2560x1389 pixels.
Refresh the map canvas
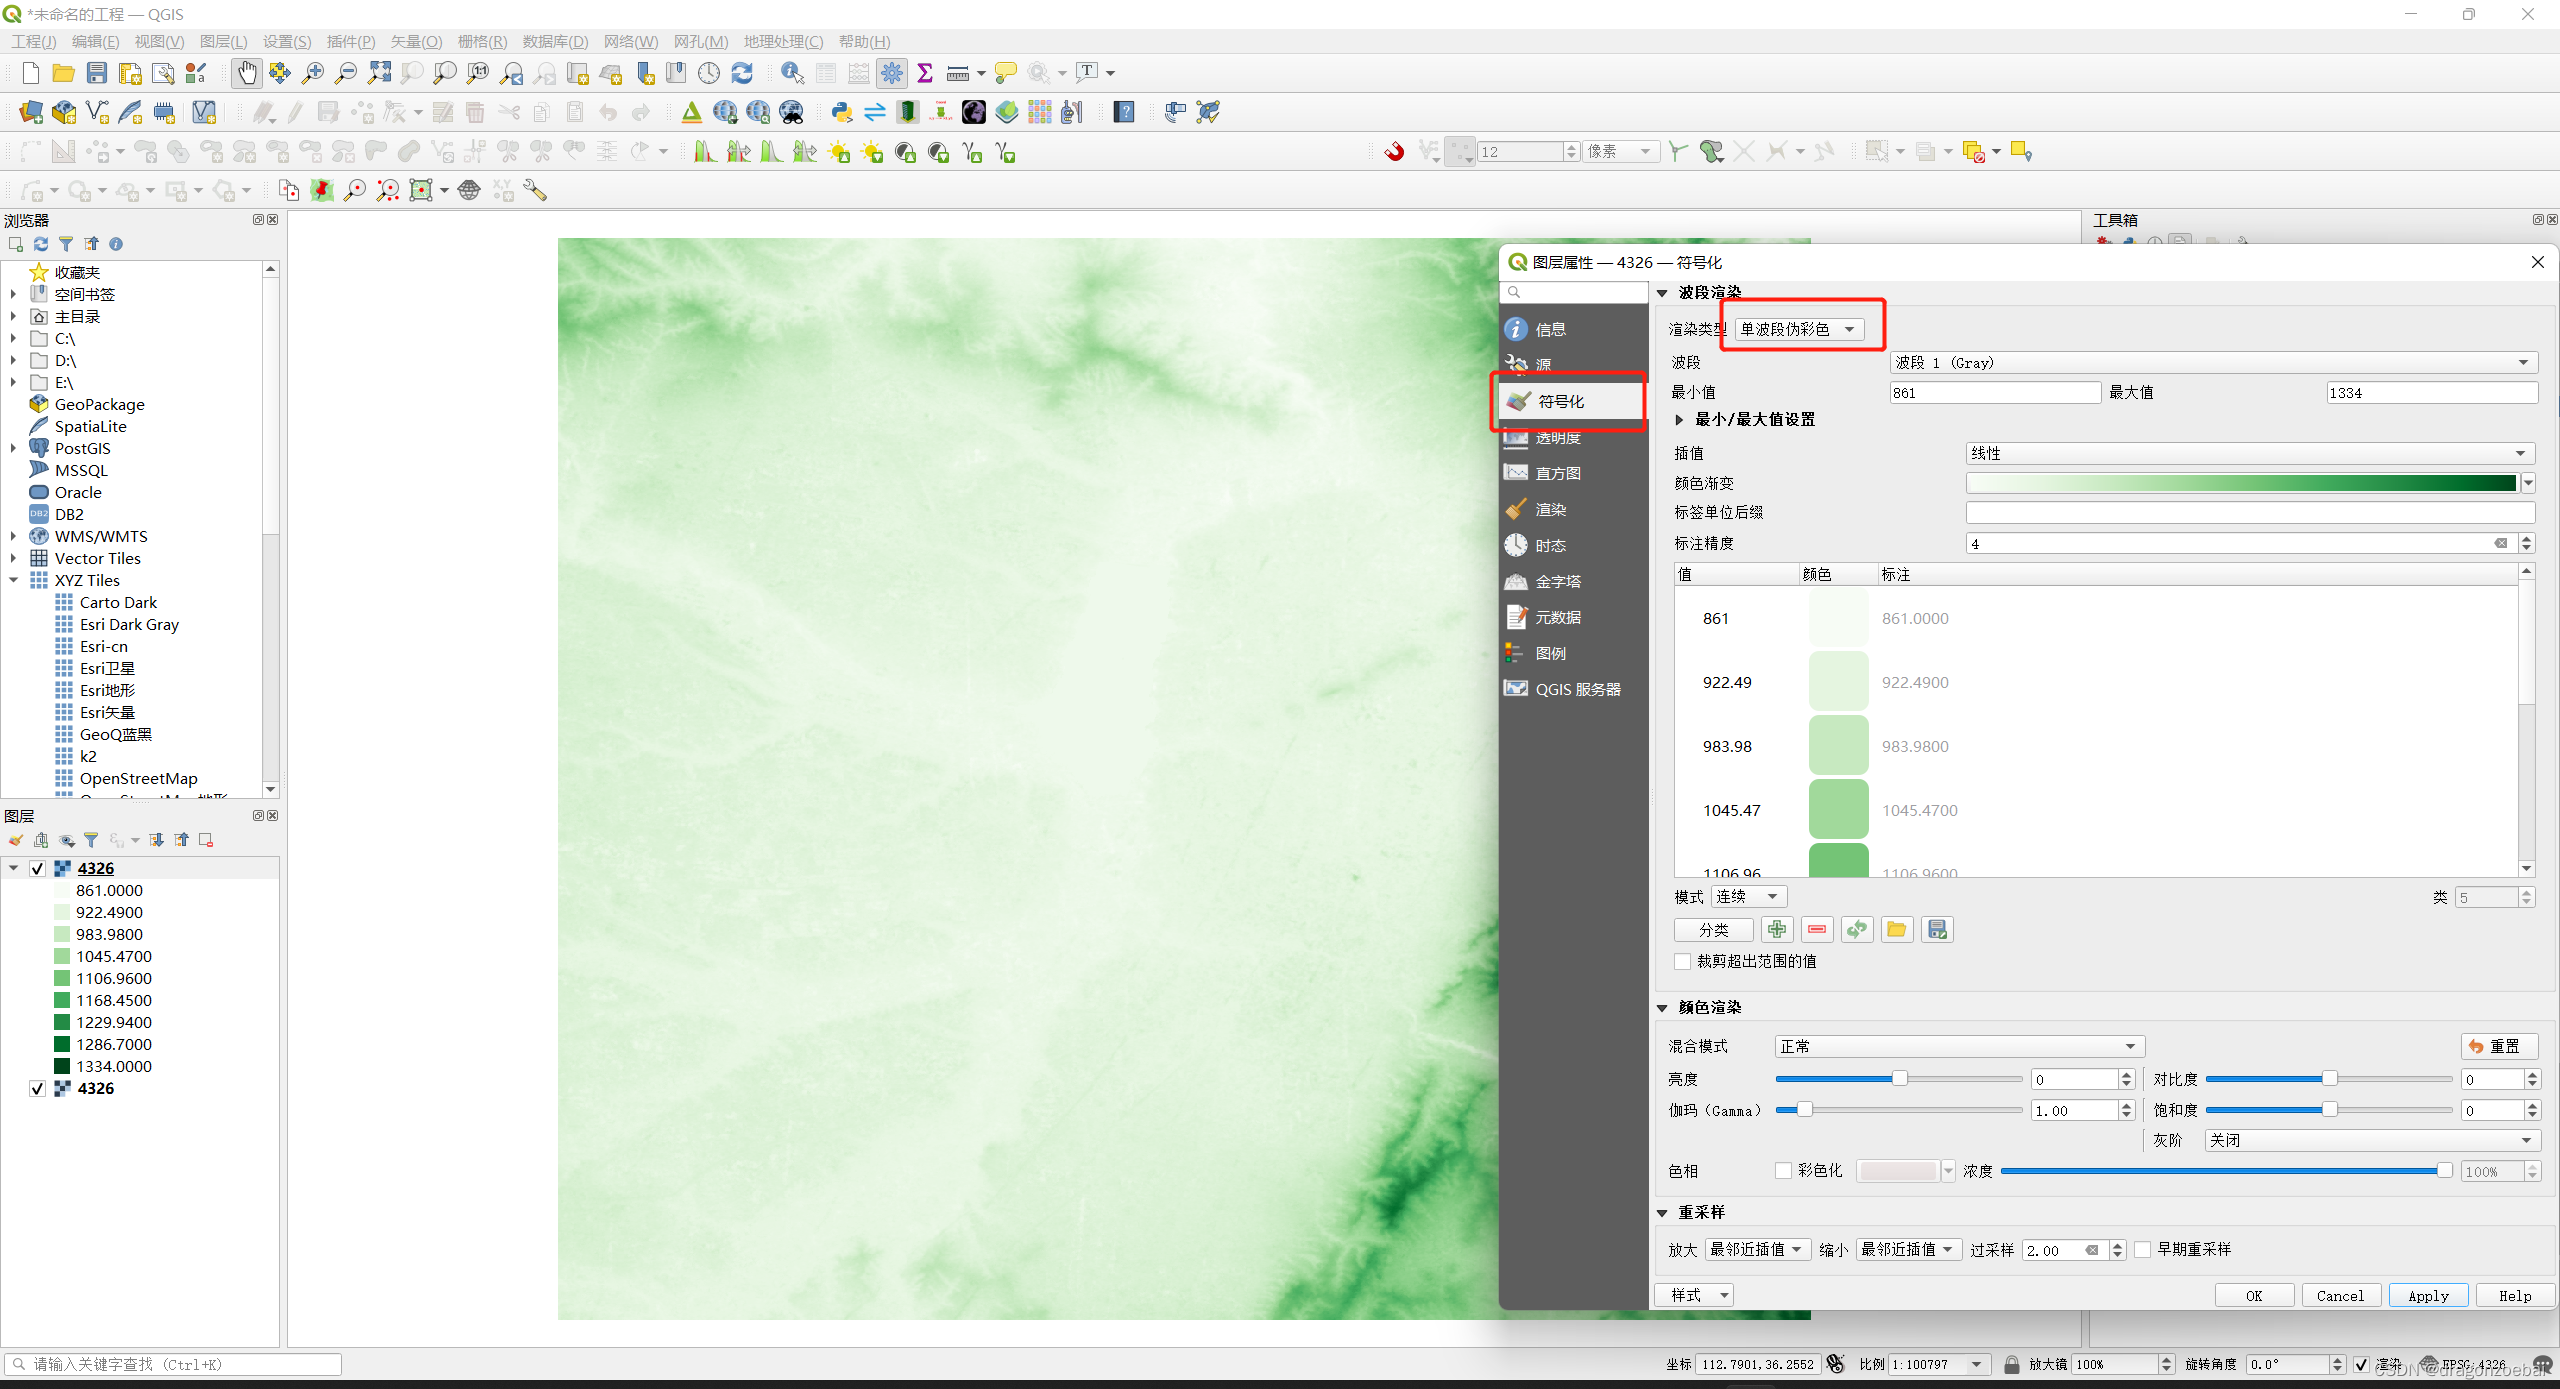[741, 72]
